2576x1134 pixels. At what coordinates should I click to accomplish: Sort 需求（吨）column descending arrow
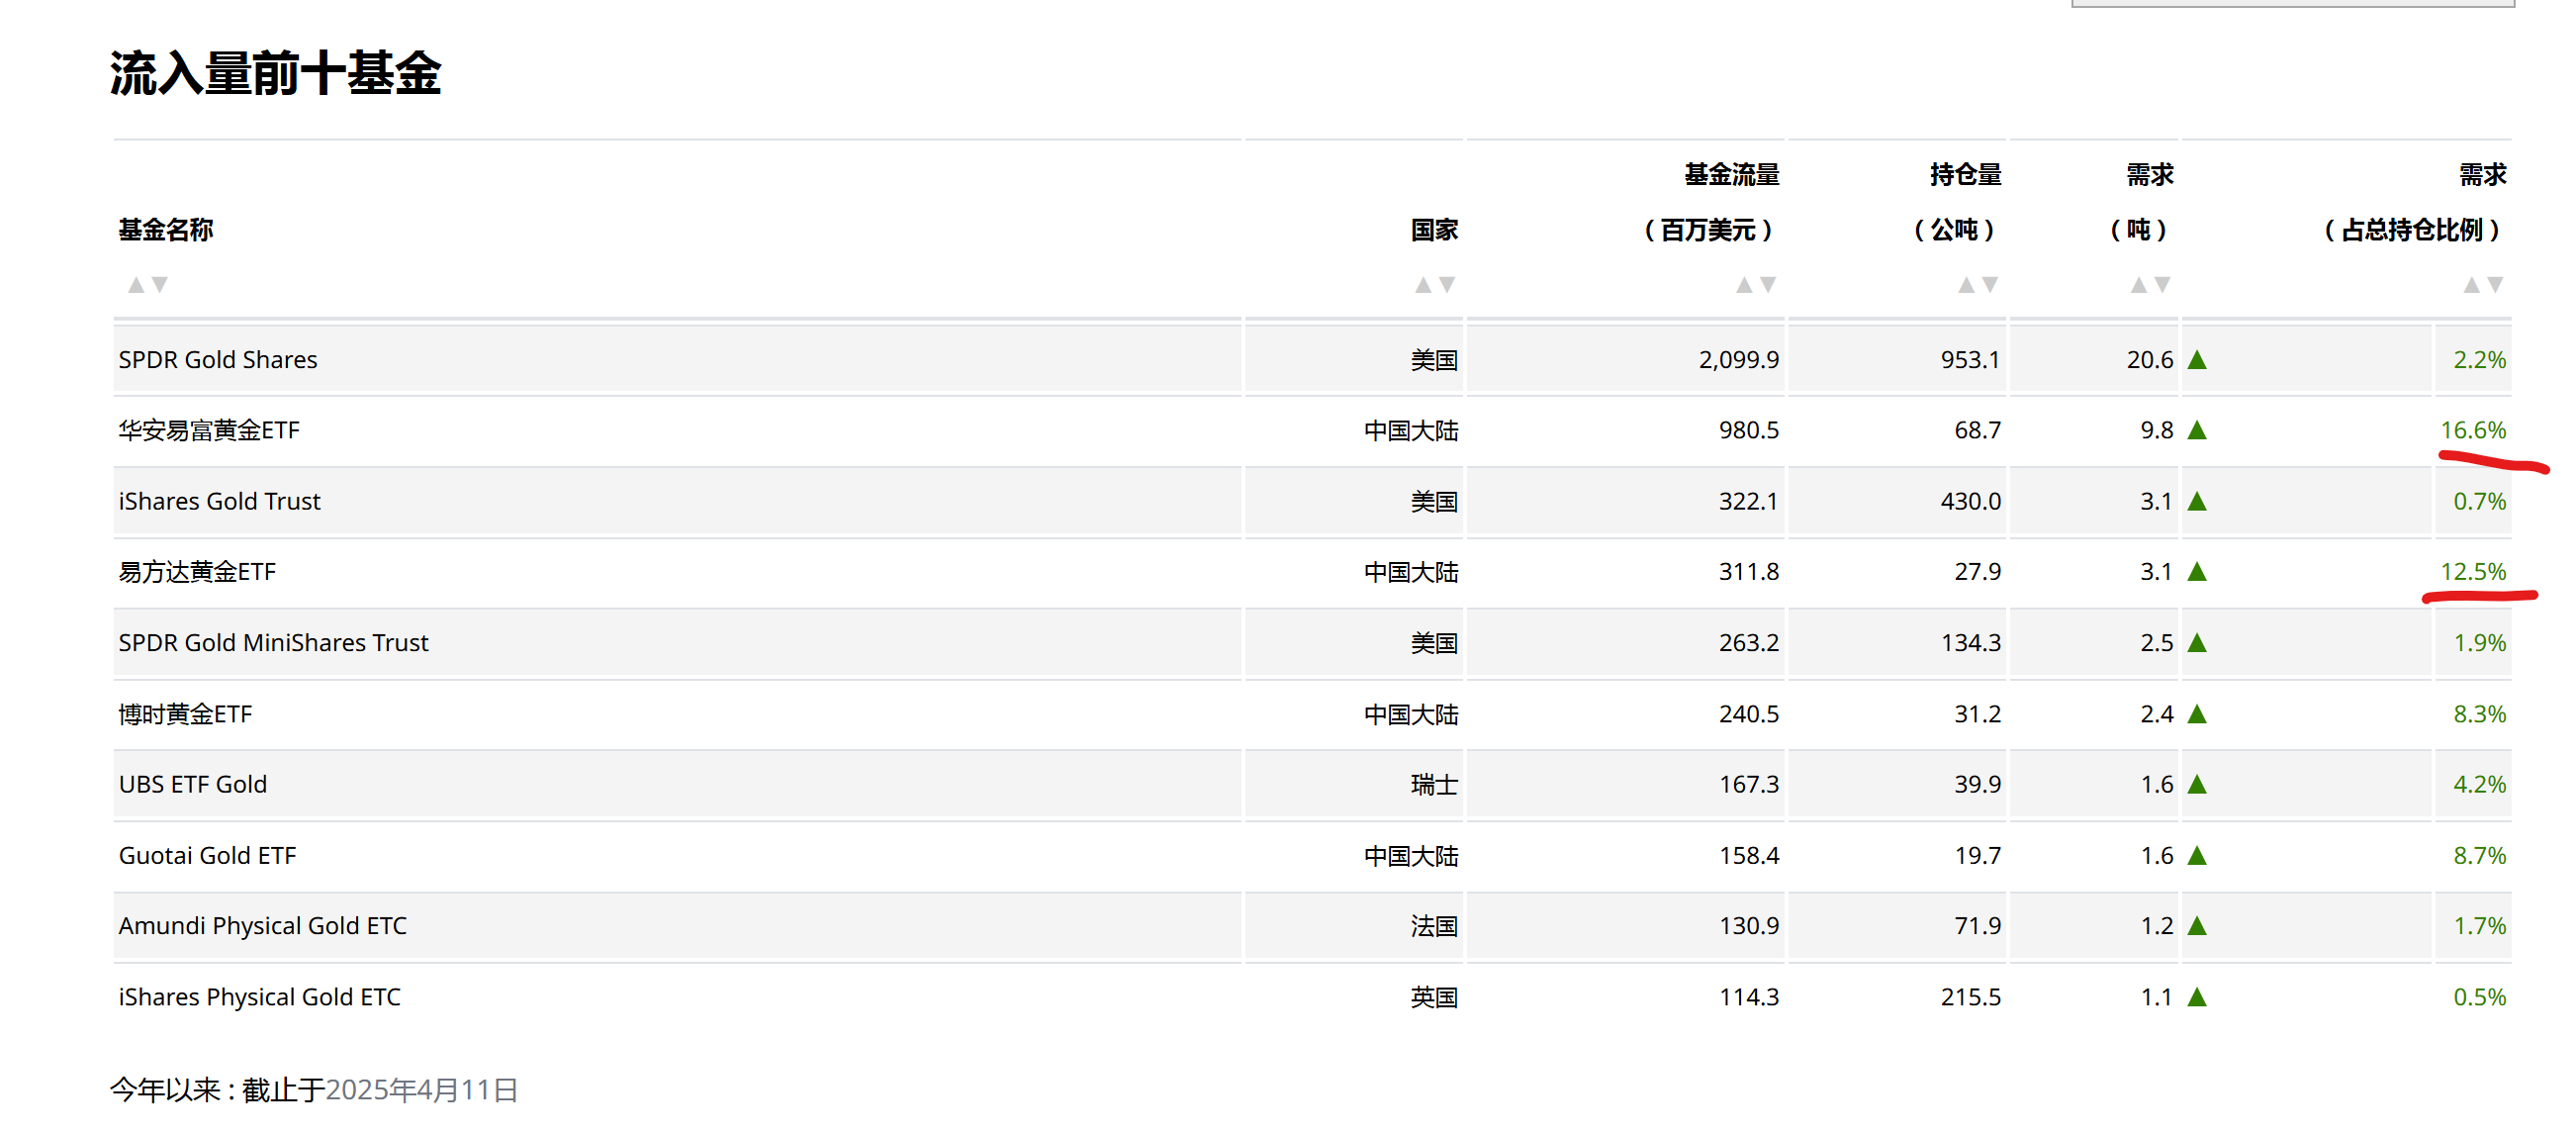[2163, 285]
